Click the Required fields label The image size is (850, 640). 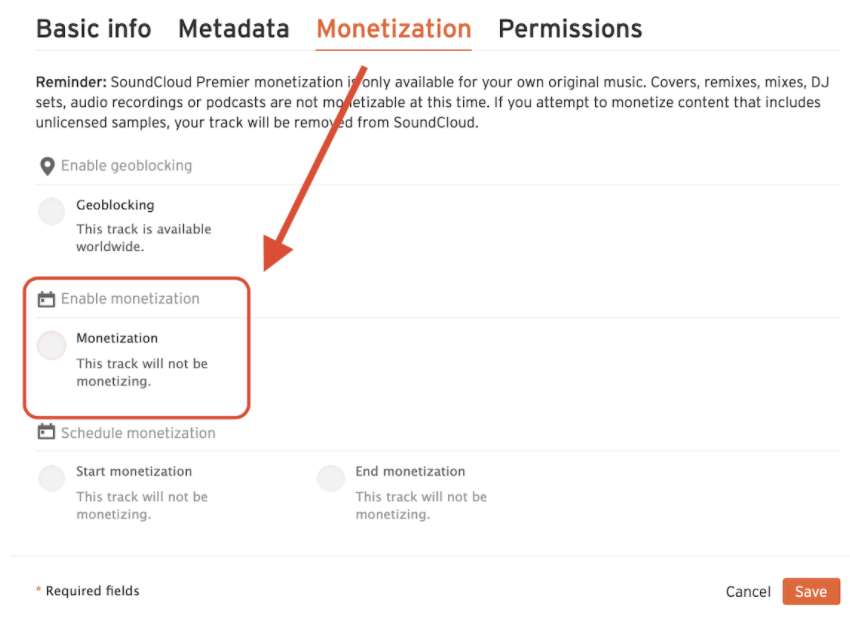[x=88, y=591]
